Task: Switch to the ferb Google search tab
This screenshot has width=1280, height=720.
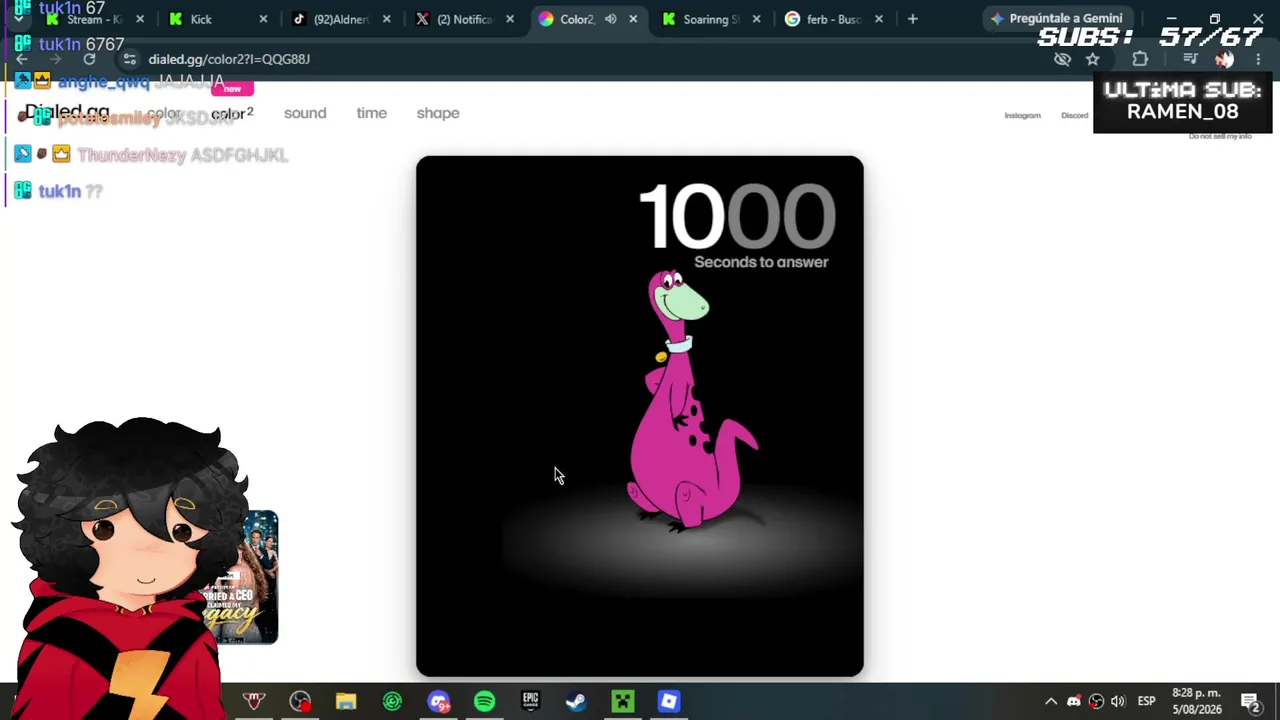Action: click(x=833, y=19)
